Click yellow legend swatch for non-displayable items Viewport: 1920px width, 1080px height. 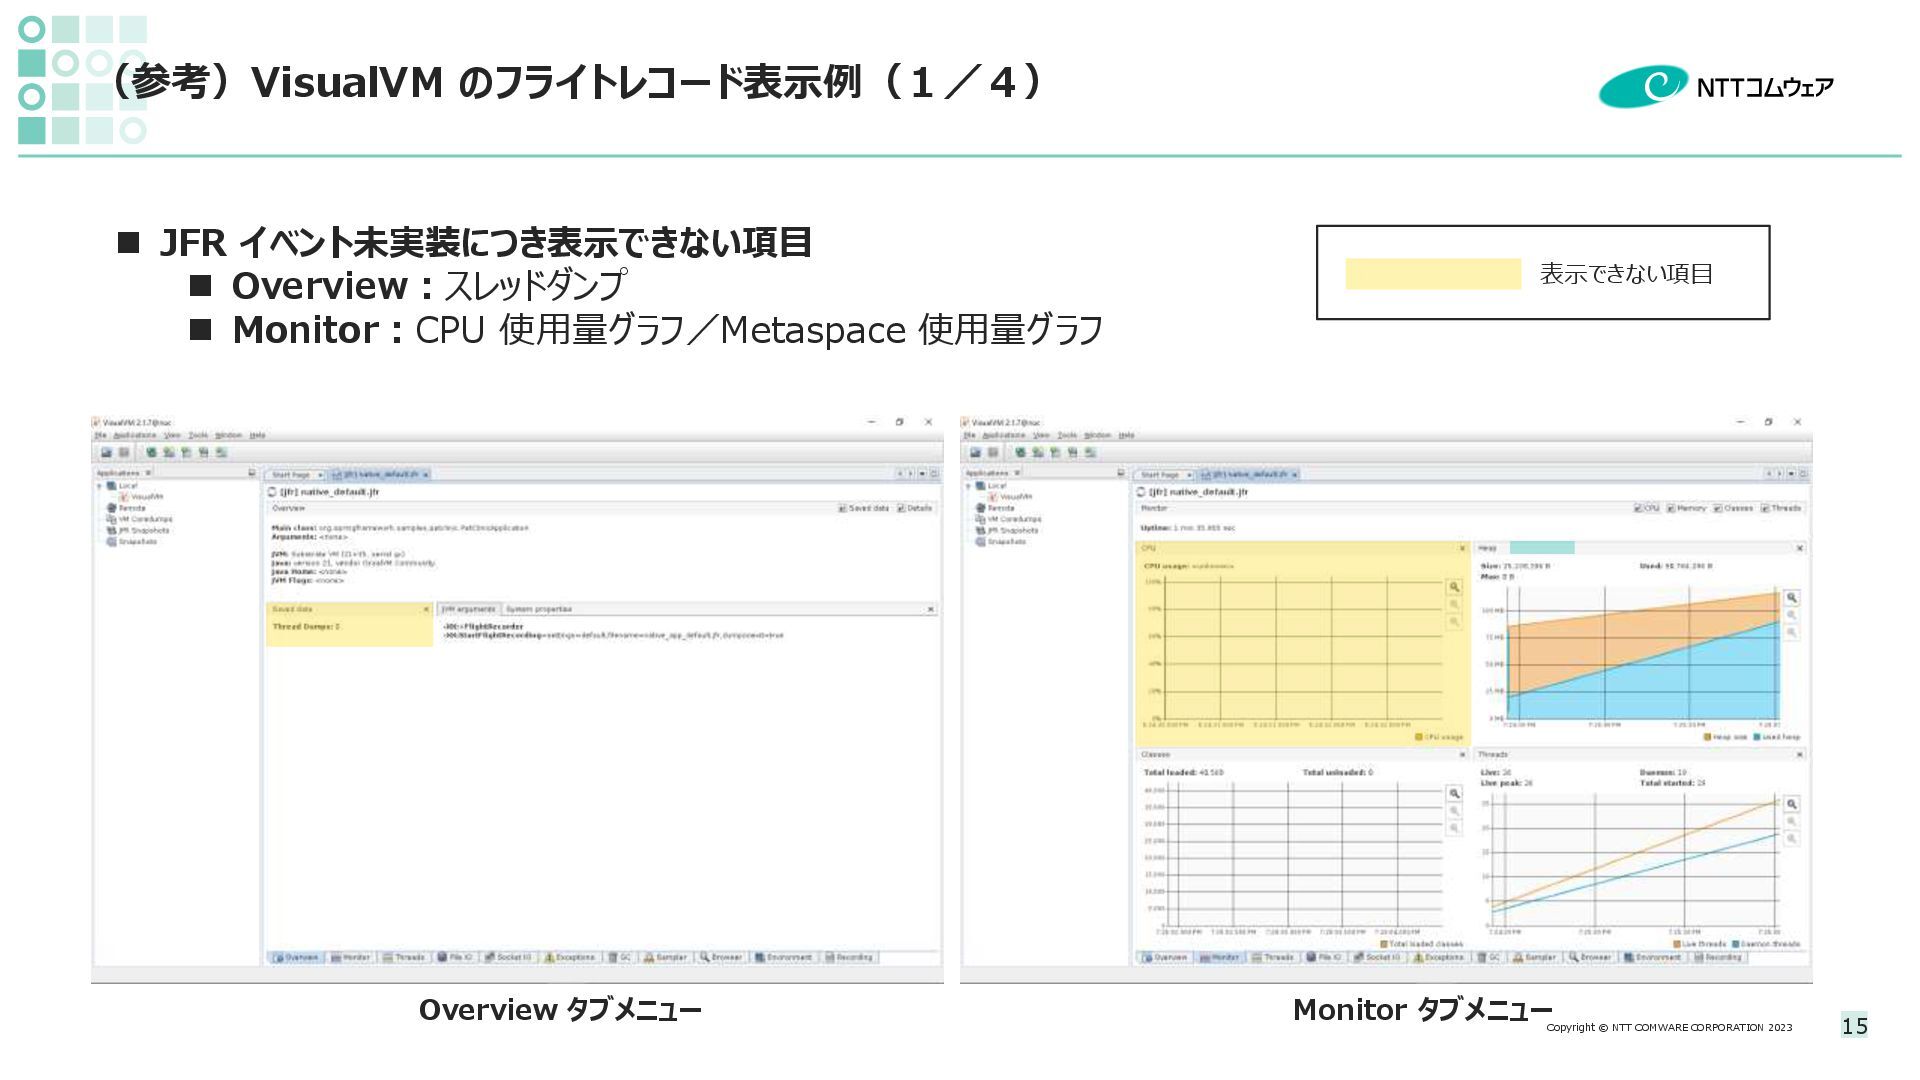(1432, 274)
